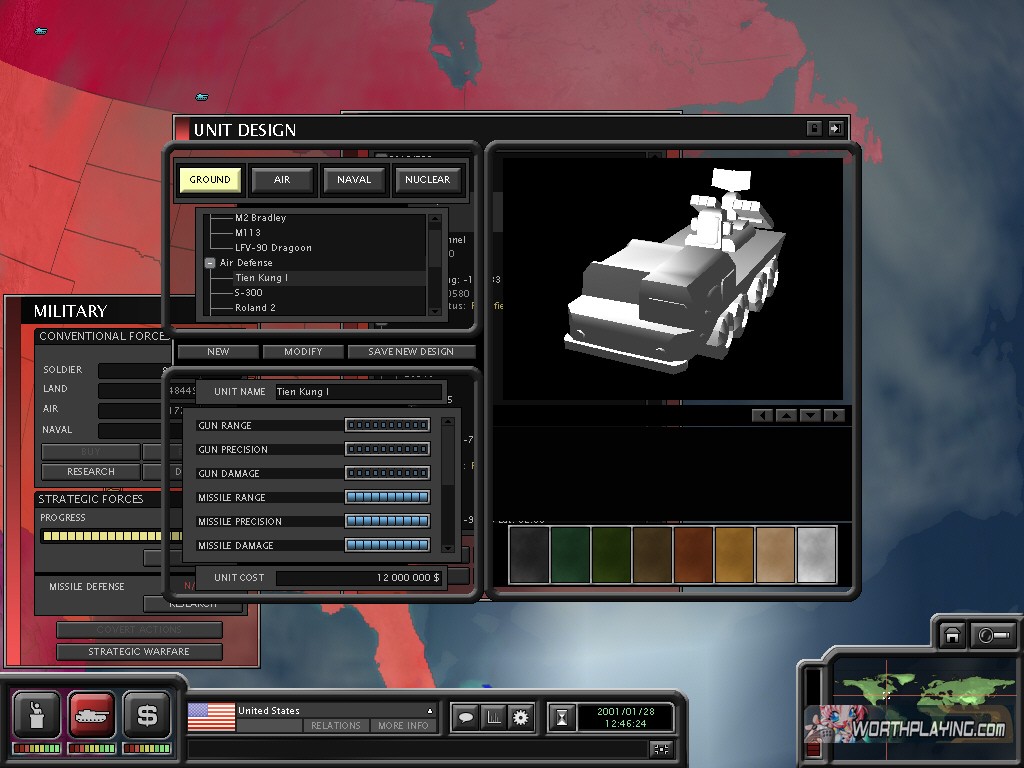1024x768 pixels.
Task: Open the Politics podium panel
Action: (x=36, y=715)
